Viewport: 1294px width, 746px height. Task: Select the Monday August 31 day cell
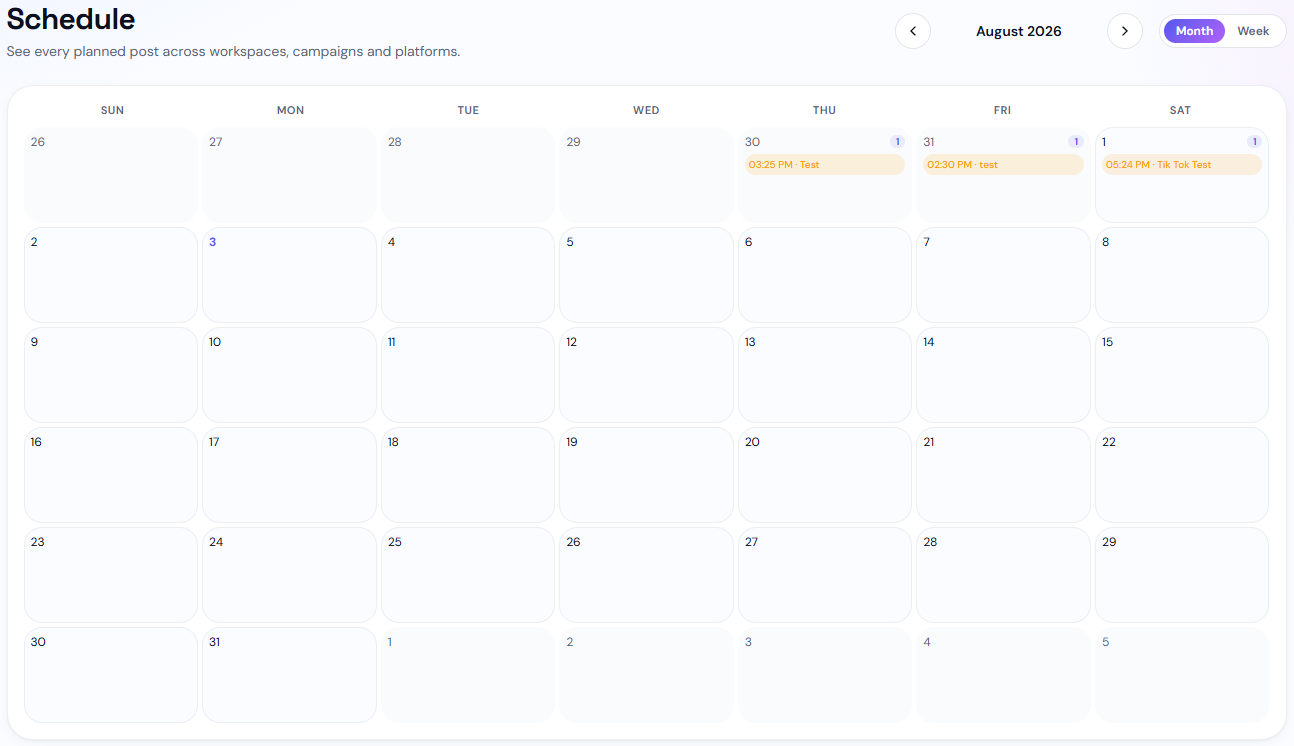tap(290, 675)
